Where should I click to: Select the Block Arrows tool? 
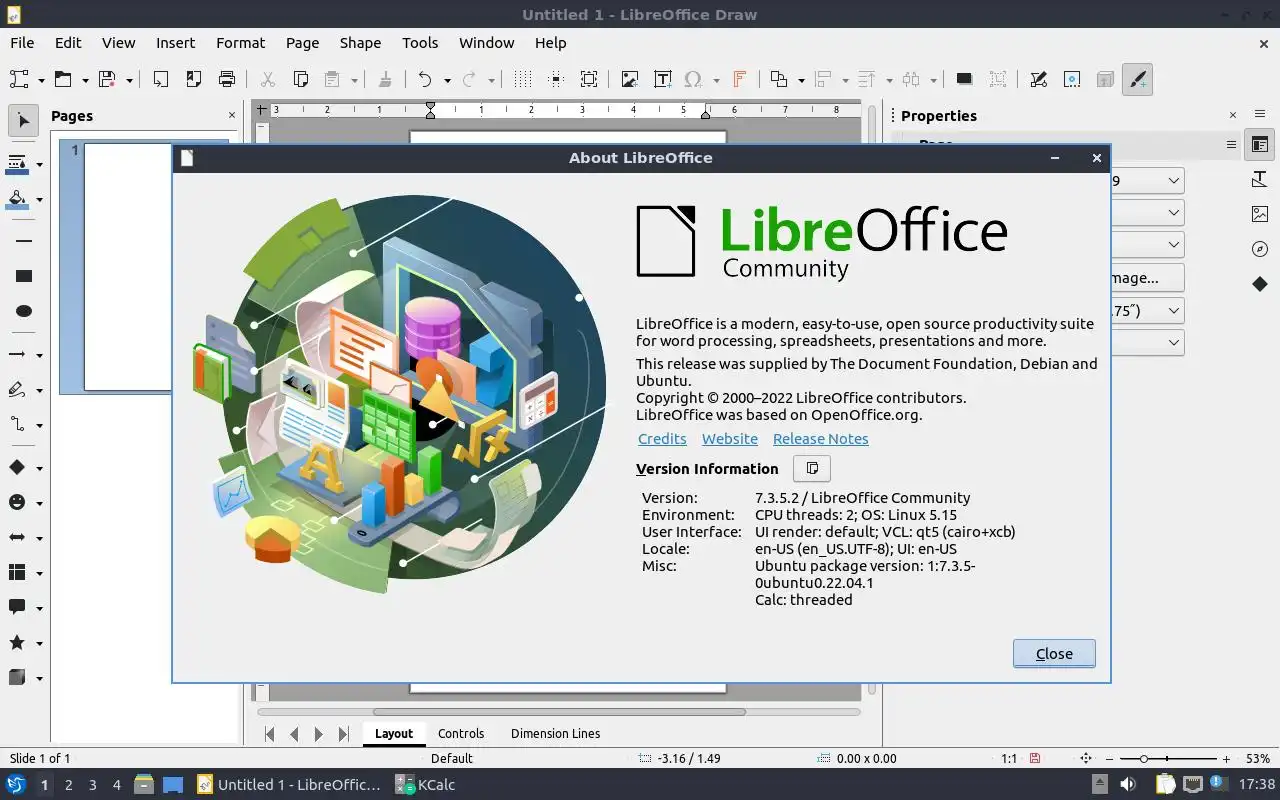pyautogui.click(x=17, y=538)
